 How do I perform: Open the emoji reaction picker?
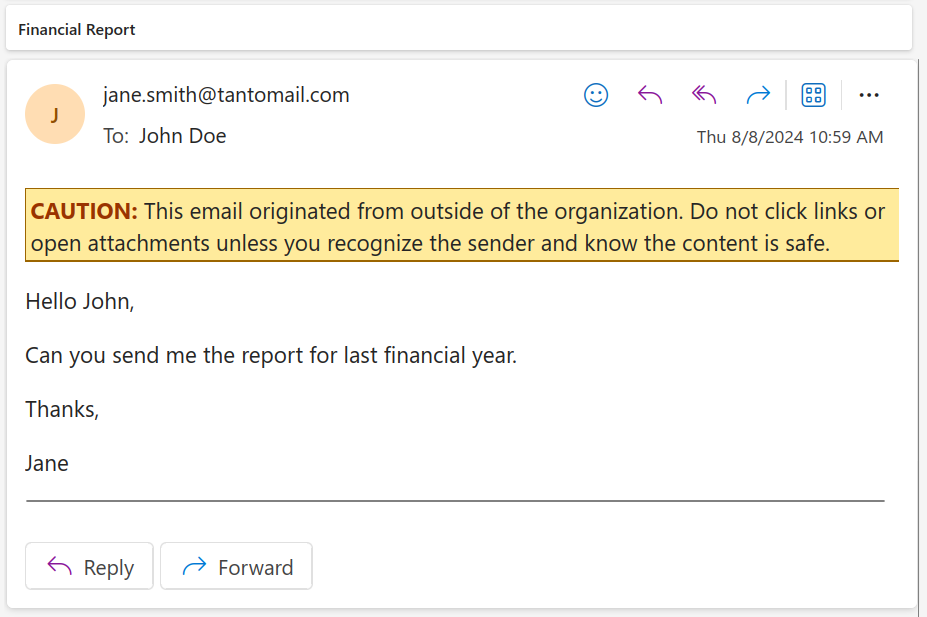point(596,95)
